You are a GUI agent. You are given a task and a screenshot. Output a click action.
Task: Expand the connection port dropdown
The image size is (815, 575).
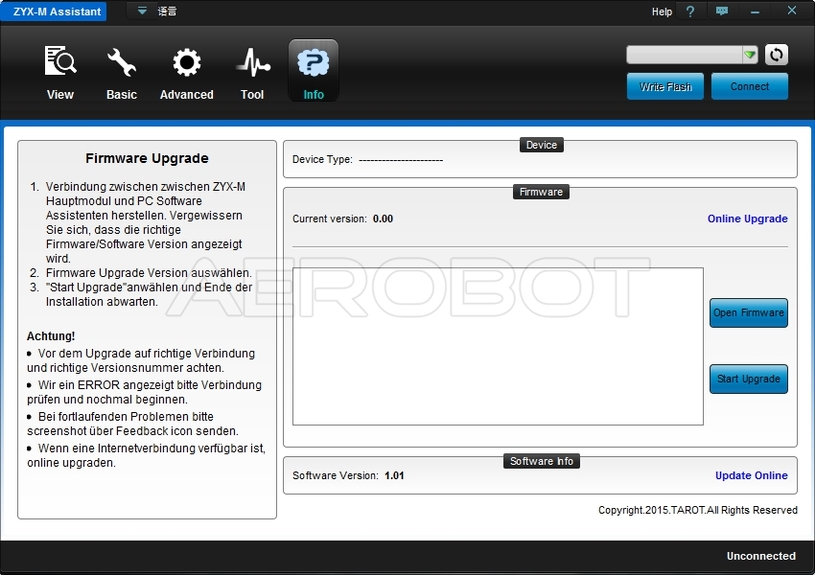point(749,55)
